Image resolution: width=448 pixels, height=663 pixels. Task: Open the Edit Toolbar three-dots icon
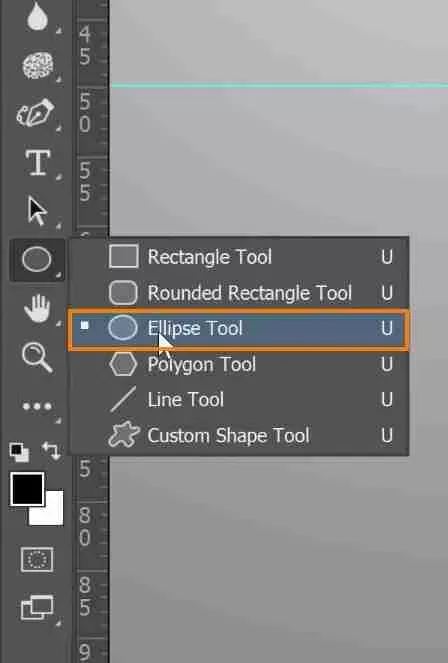click(37, 406)
